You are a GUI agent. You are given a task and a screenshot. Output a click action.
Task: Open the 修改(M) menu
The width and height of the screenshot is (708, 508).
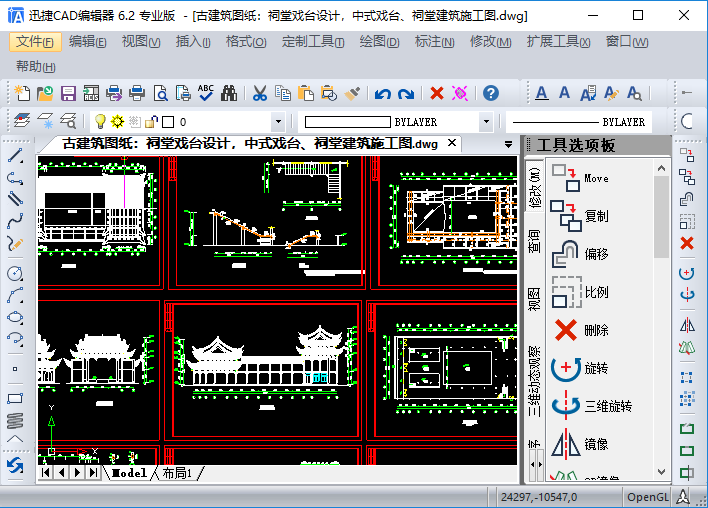coord(490,42)
